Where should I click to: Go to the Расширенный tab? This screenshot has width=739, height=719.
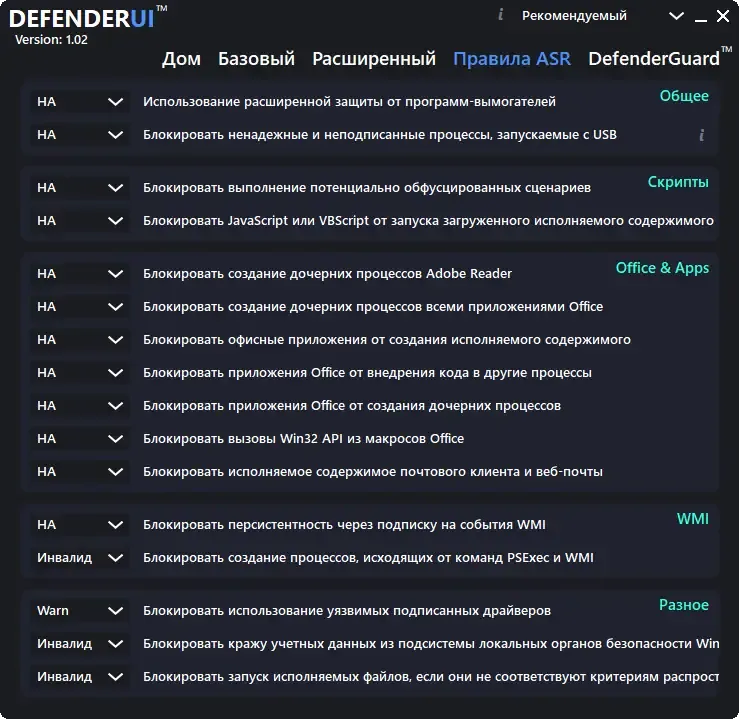click(374, 59)
